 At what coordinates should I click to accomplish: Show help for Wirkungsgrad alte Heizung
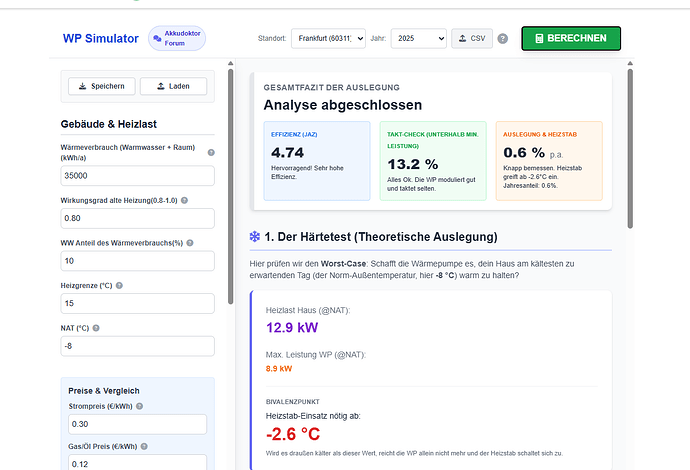184,200
